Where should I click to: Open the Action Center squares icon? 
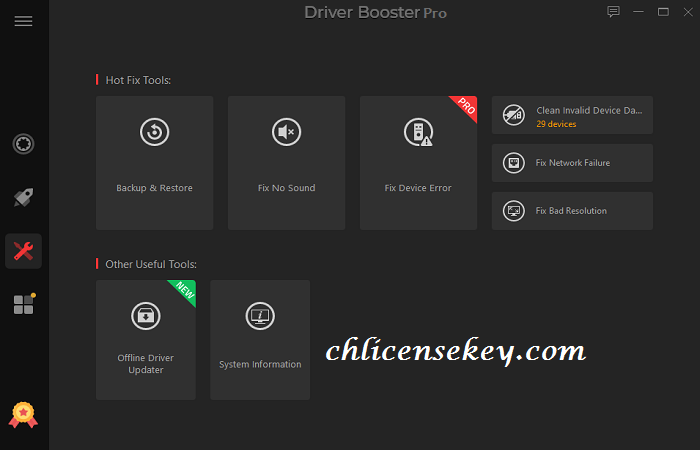pyautogui.click(x=24, y=304)
